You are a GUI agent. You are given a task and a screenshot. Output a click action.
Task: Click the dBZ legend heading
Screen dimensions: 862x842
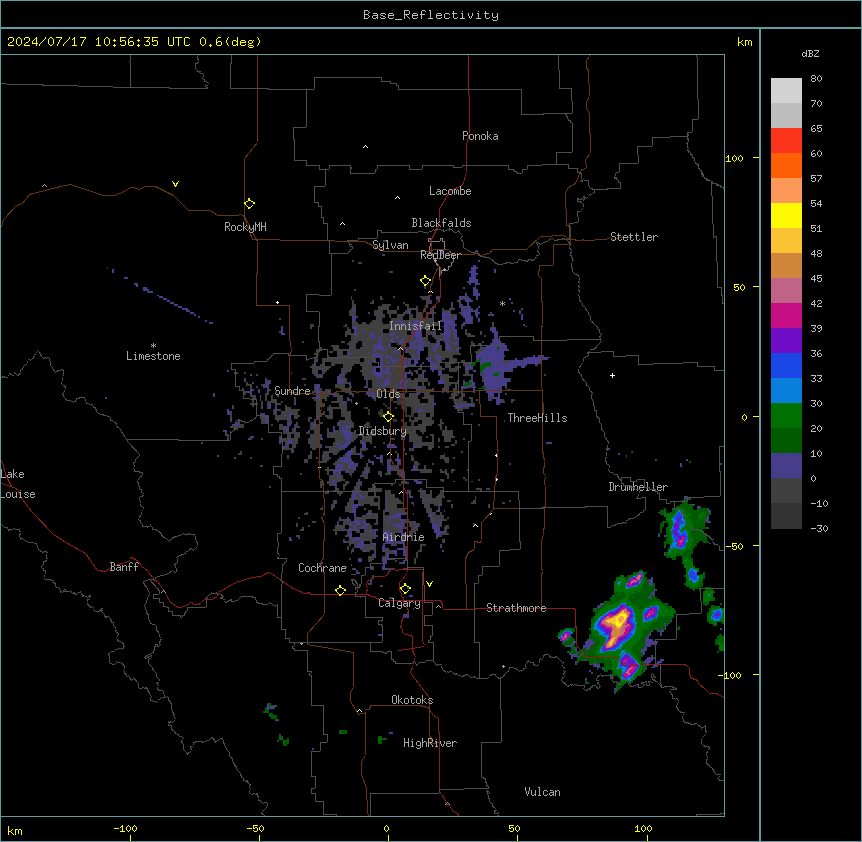coord(810,53)
